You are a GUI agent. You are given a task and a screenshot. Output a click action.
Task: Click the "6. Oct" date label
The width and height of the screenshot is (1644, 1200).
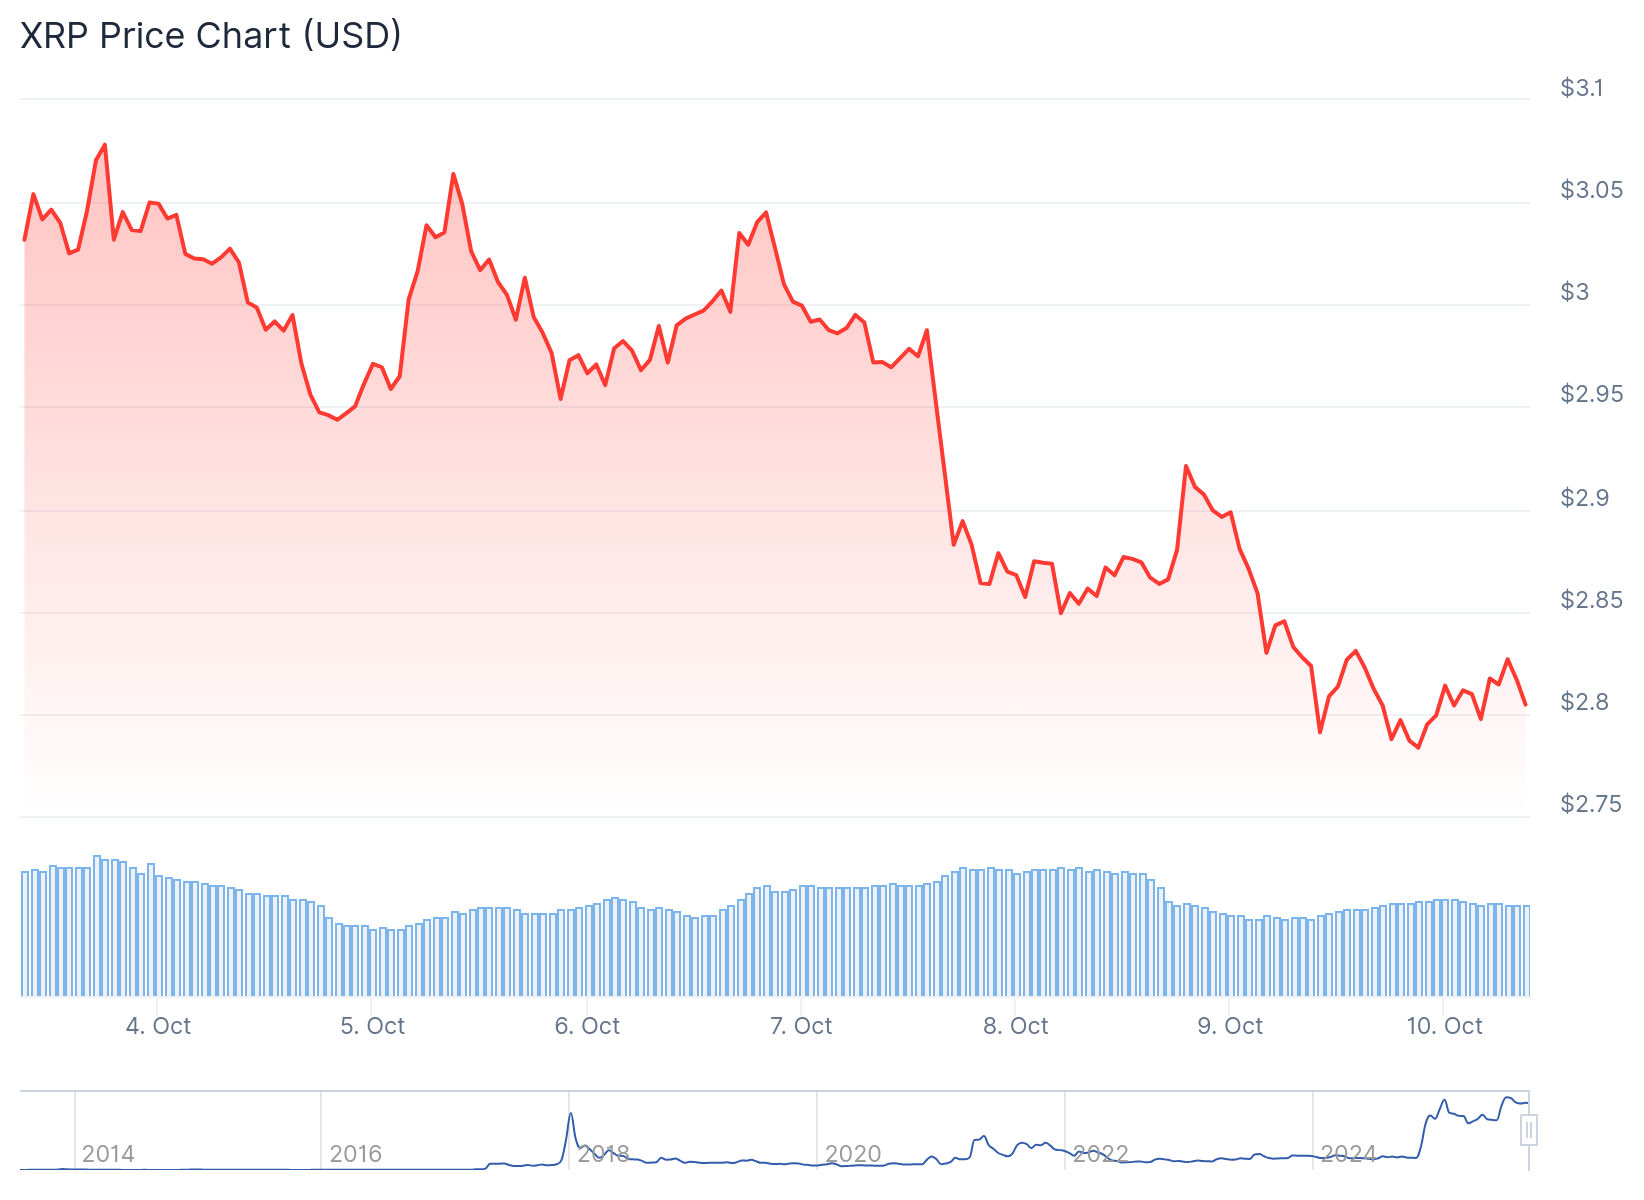pos(587,1026)
